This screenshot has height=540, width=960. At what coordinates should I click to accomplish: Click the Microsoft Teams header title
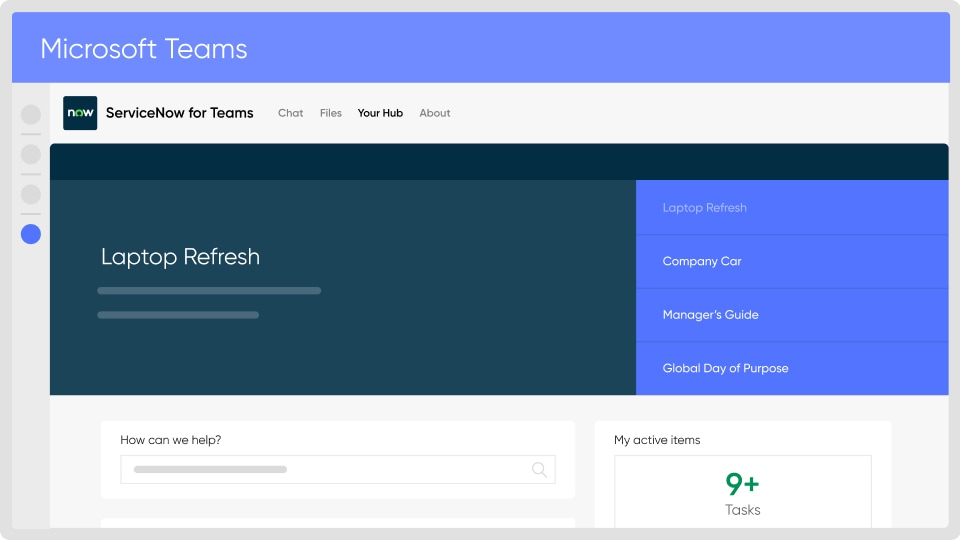[x=144, y=48]
